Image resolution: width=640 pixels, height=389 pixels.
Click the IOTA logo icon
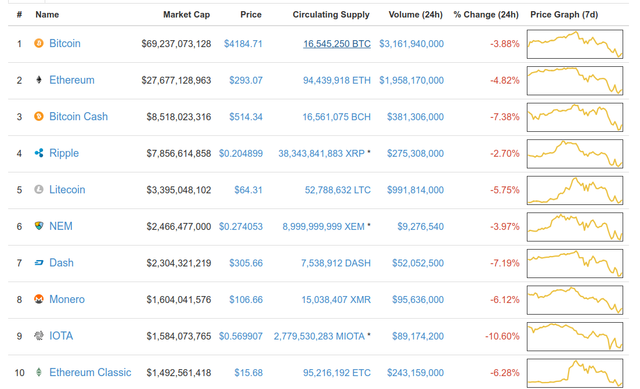(39, 336)
